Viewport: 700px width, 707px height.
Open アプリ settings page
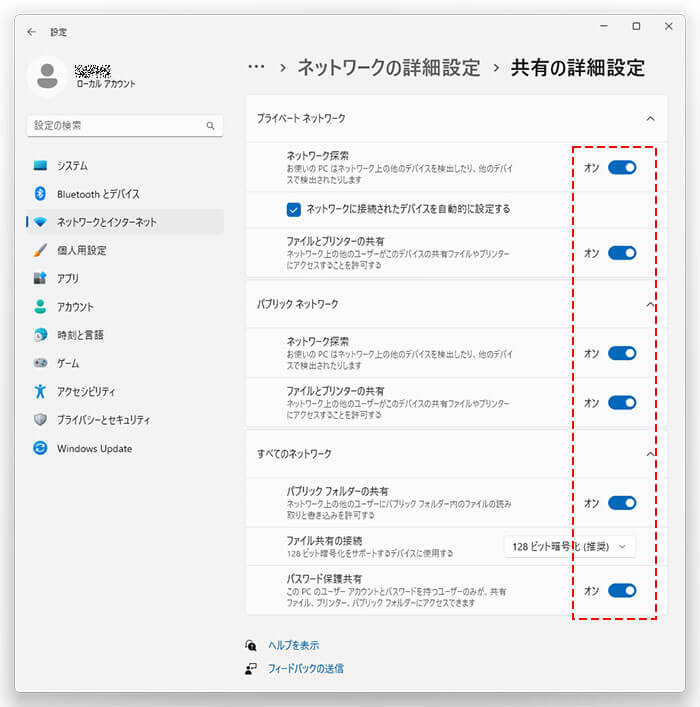125,278
